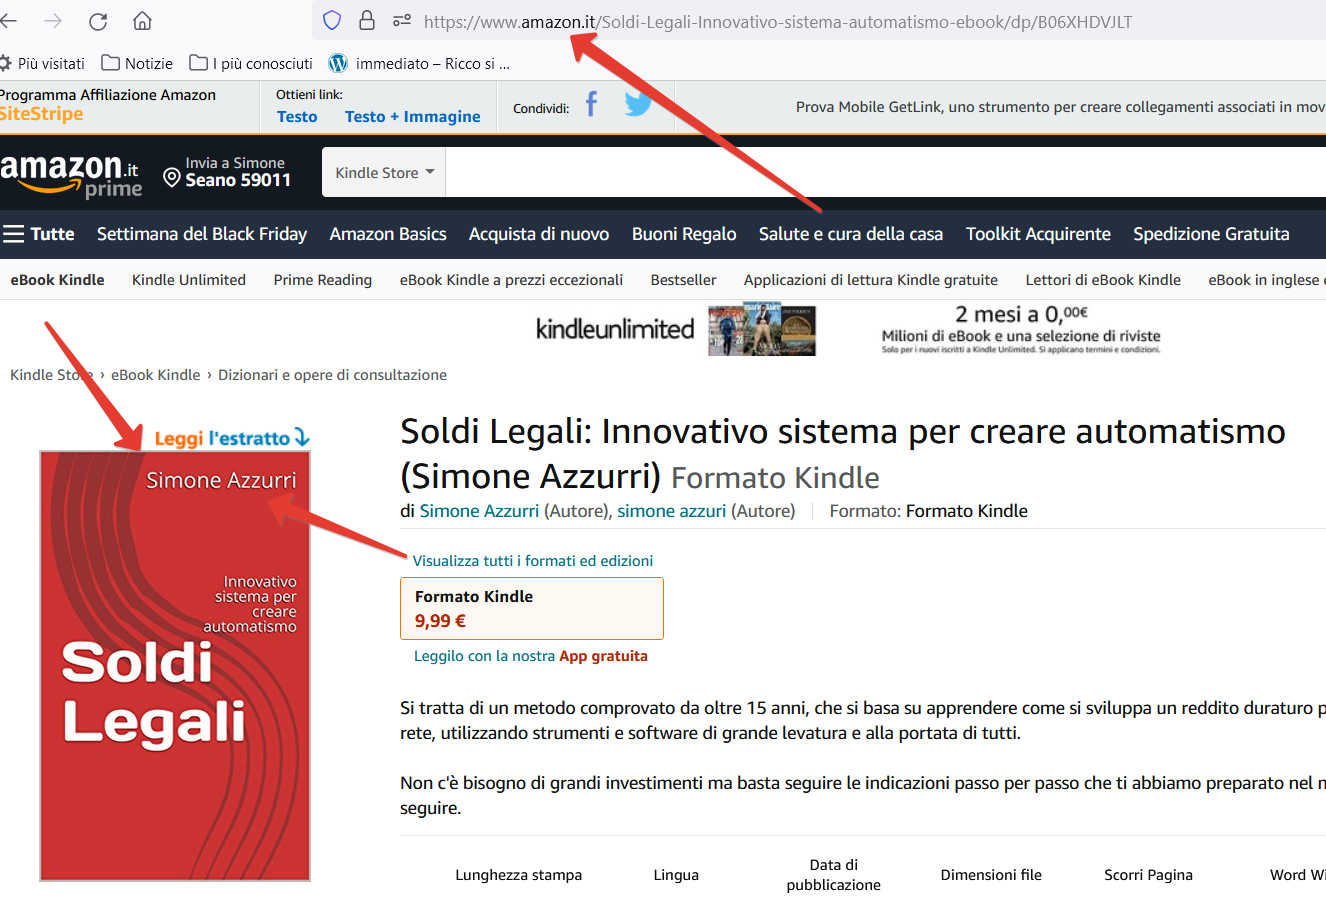Get SiteStripe Testo + Immagine link
1326x900 pixels.
(412, 117)
